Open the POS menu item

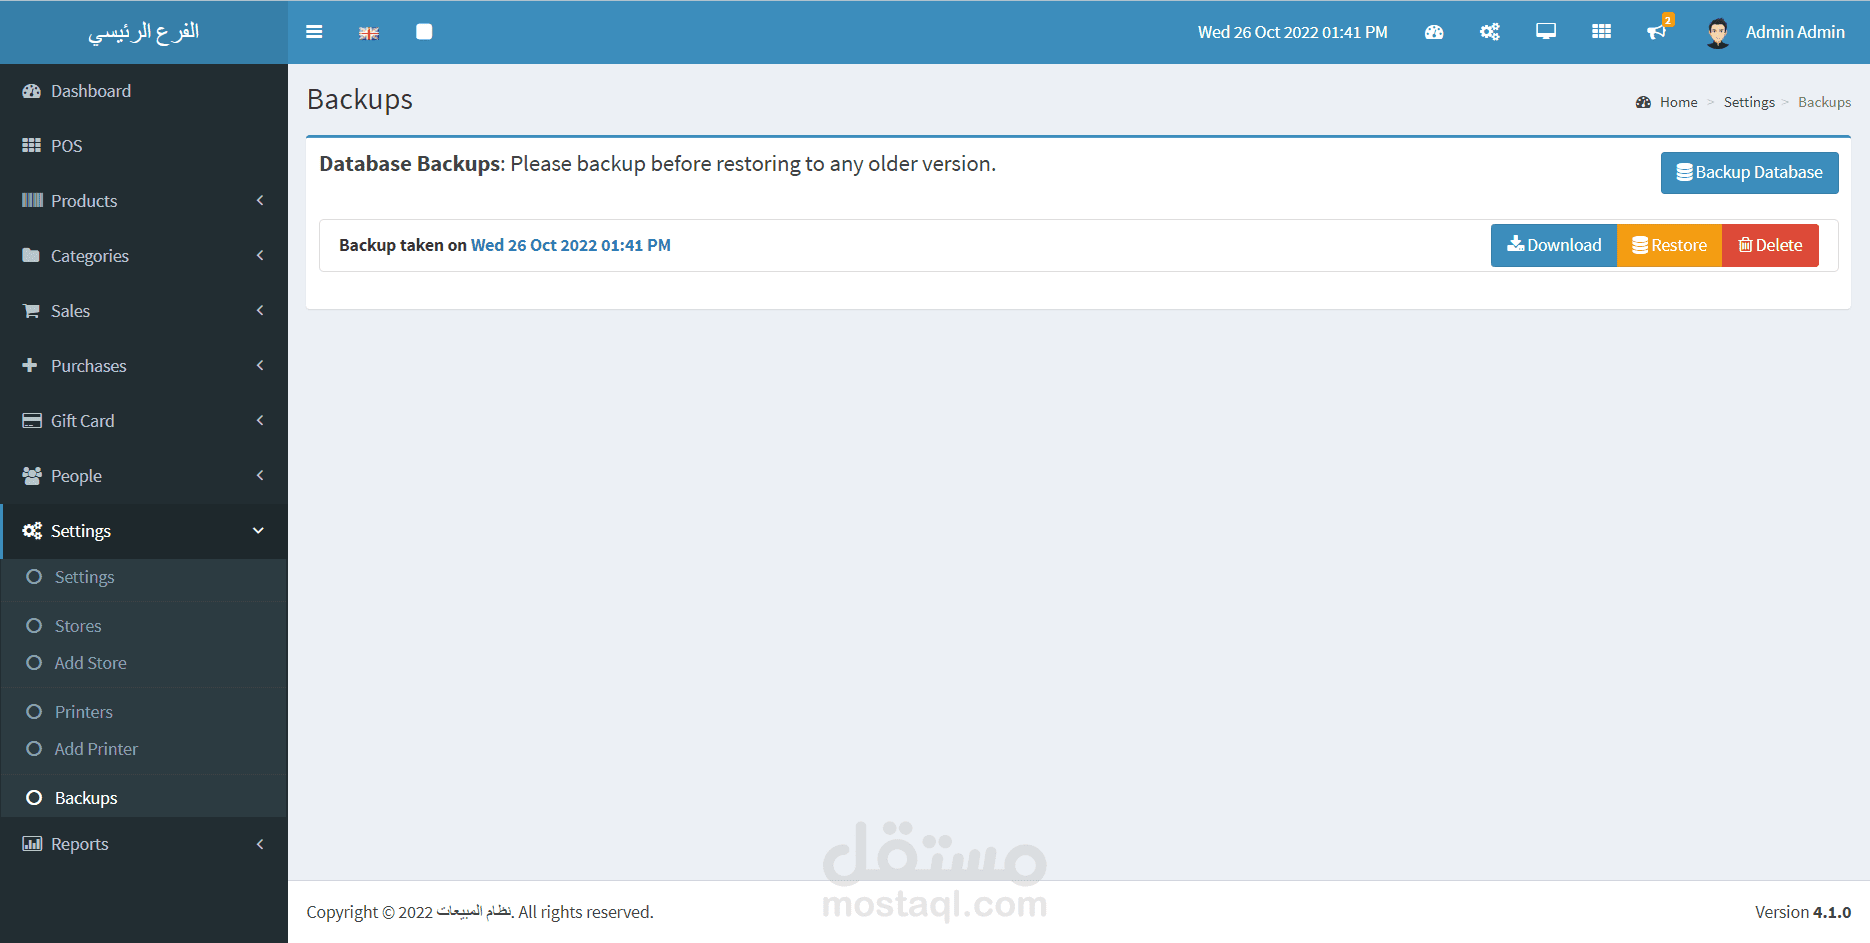click(x=144, y=146)
